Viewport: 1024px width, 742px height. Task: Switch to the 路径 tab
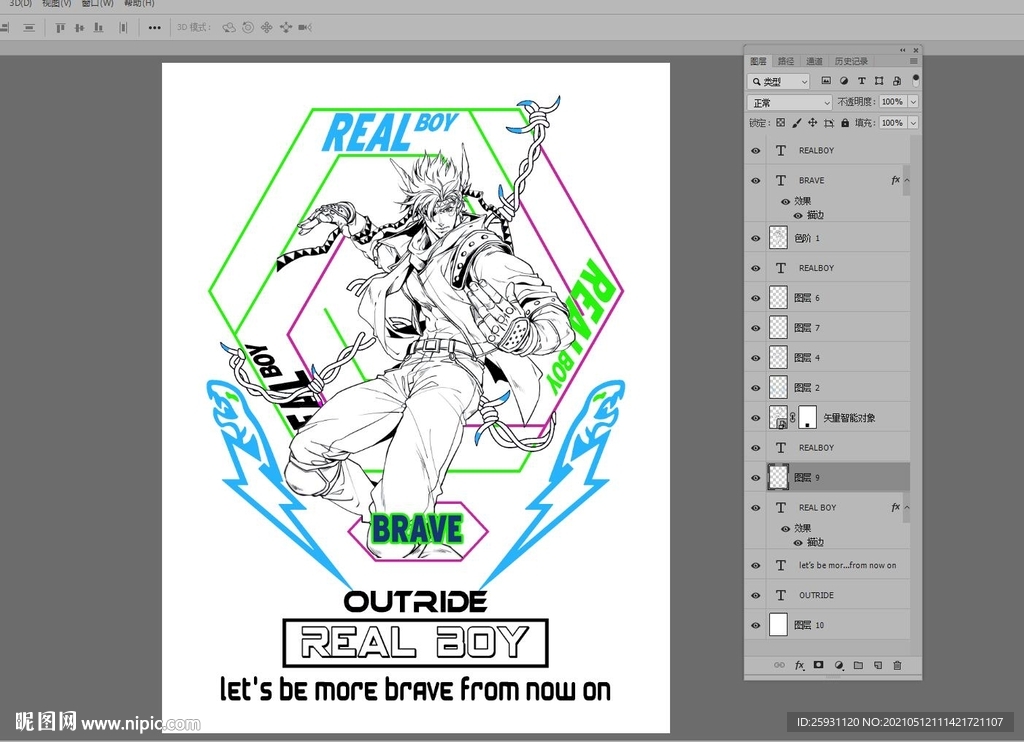click(786, 61)
